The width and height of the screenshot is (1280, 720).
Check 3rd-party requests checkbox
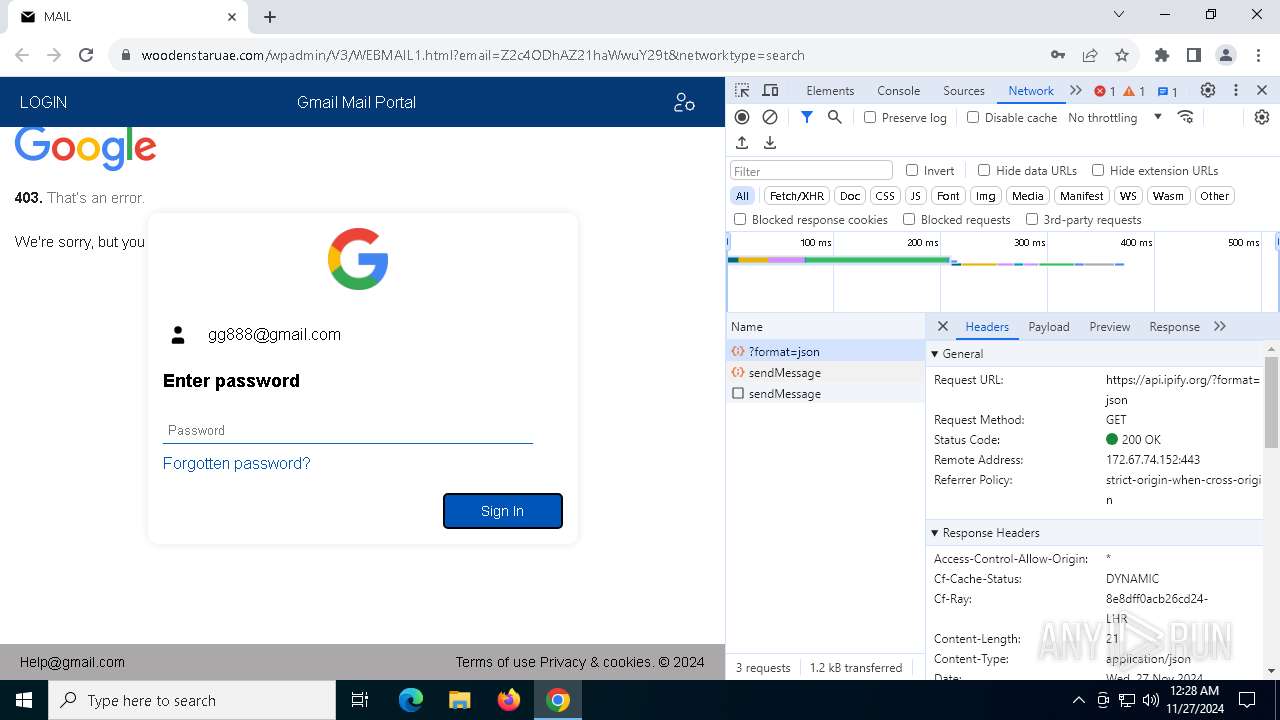click(x=1032, y=219)
